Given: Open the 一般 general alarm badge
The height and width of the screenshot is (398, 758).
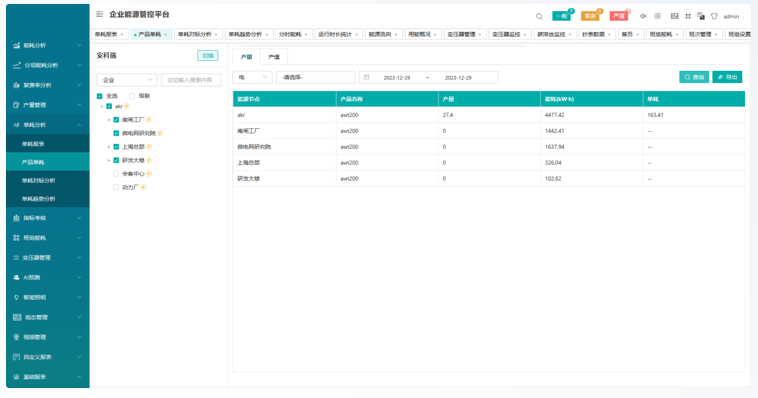Looking at the screenshot, I should point(561,16).
